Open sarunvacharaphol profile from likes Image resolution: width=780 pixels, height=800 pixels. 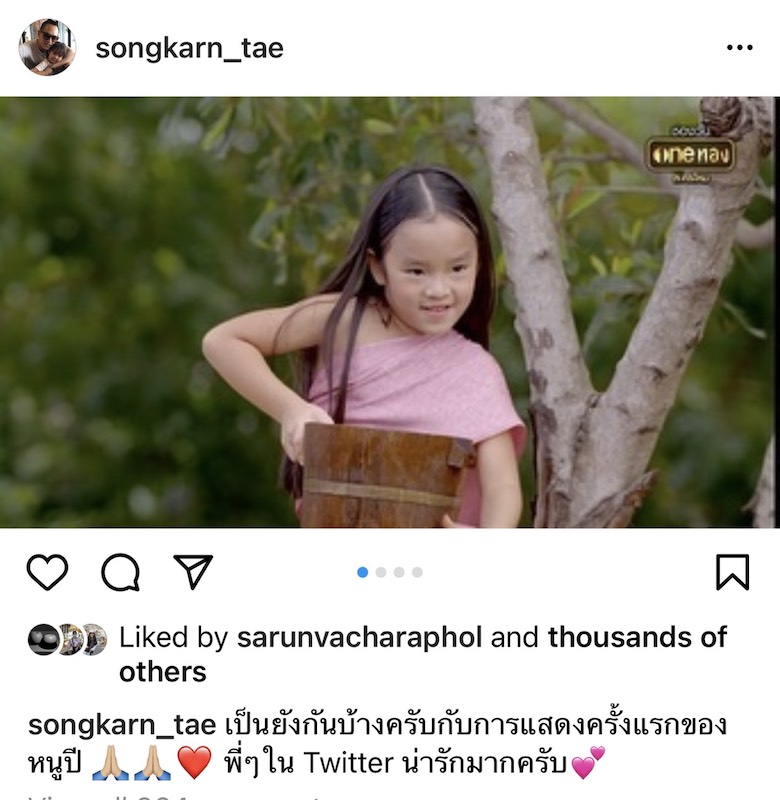coord(360,638)
